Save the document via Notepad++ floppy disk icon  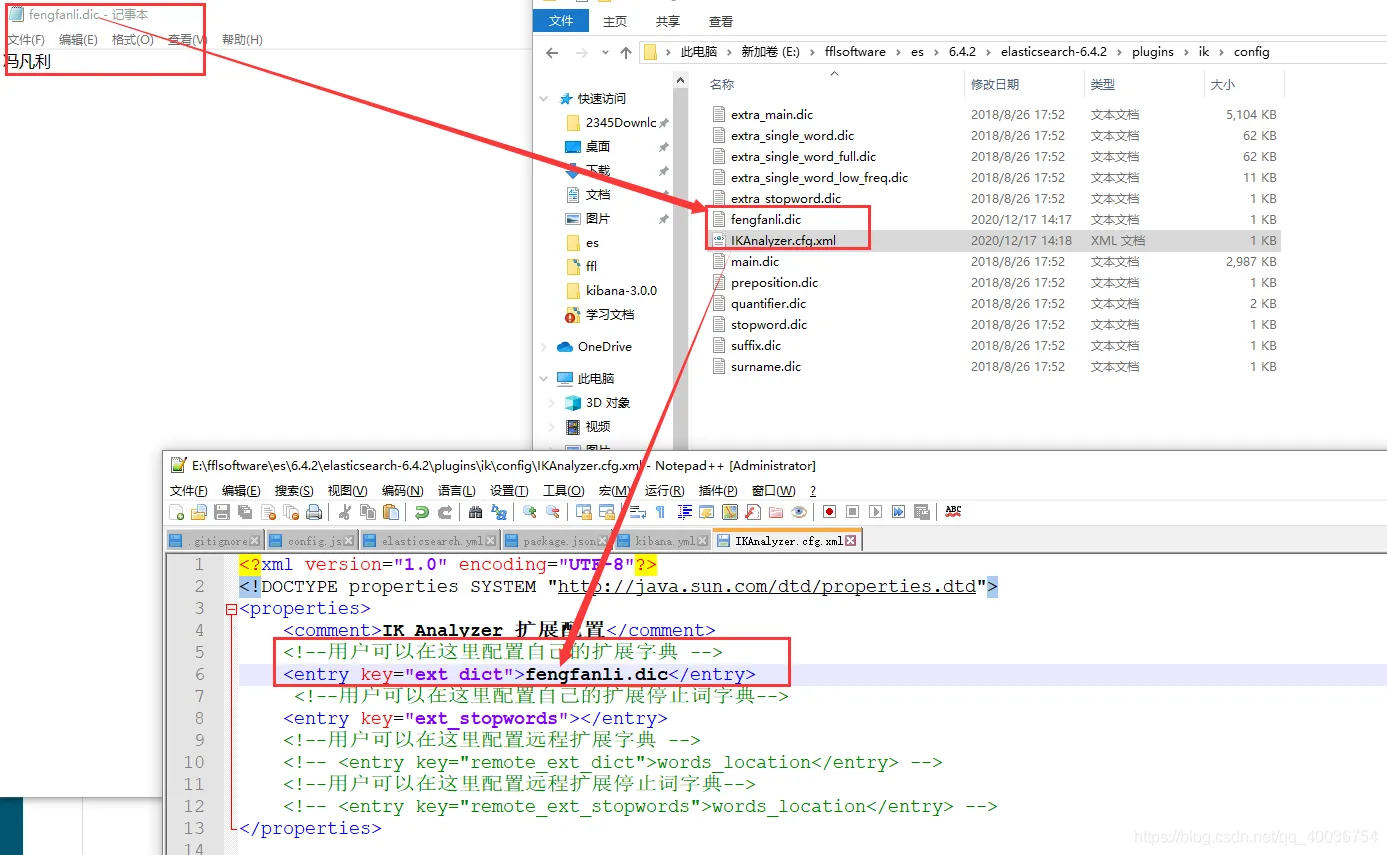(x=221, y=512)
